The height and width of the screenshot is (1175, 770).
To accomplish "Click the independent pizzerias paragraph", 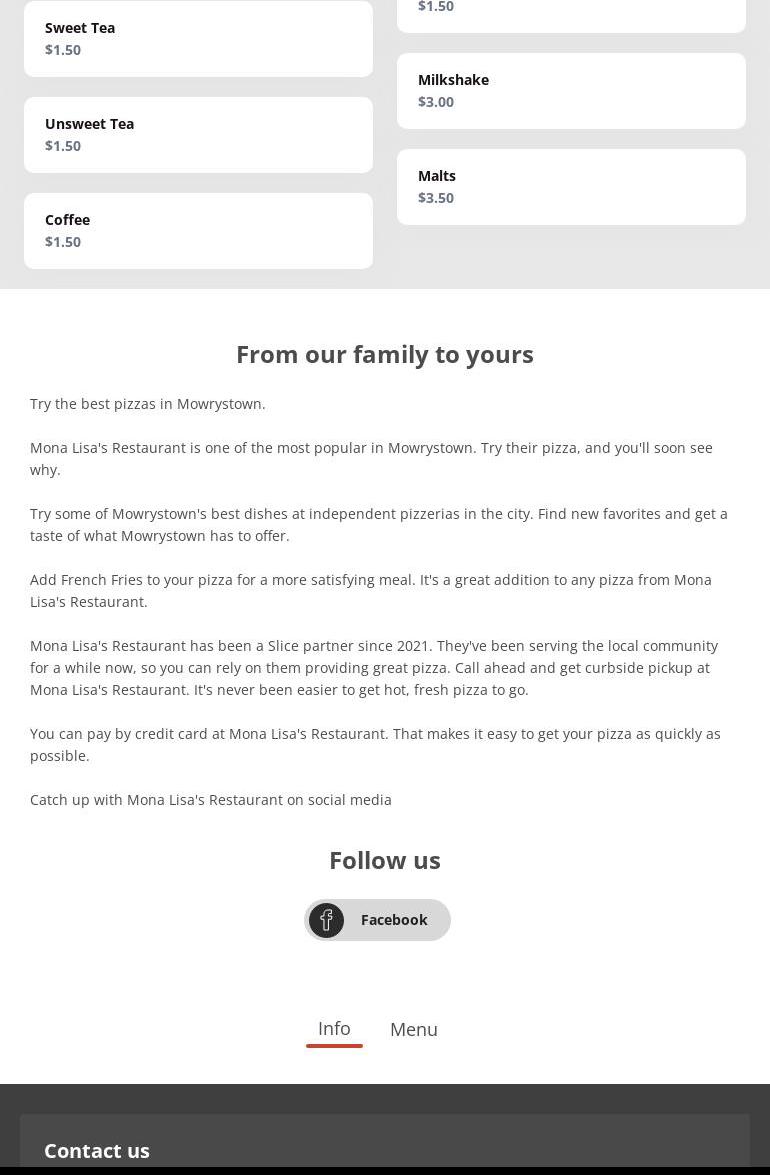I will [x=379, y=525].
